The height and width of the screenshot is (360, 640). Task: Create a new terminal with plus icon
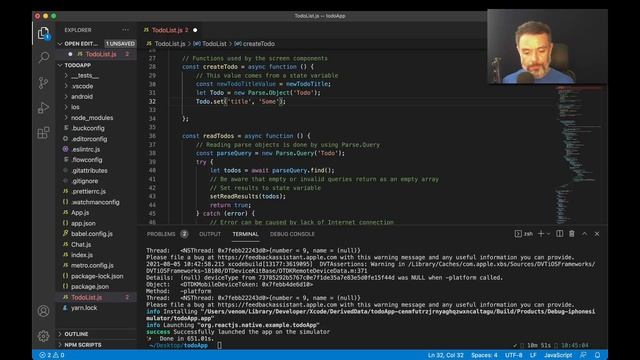(541, 234)
